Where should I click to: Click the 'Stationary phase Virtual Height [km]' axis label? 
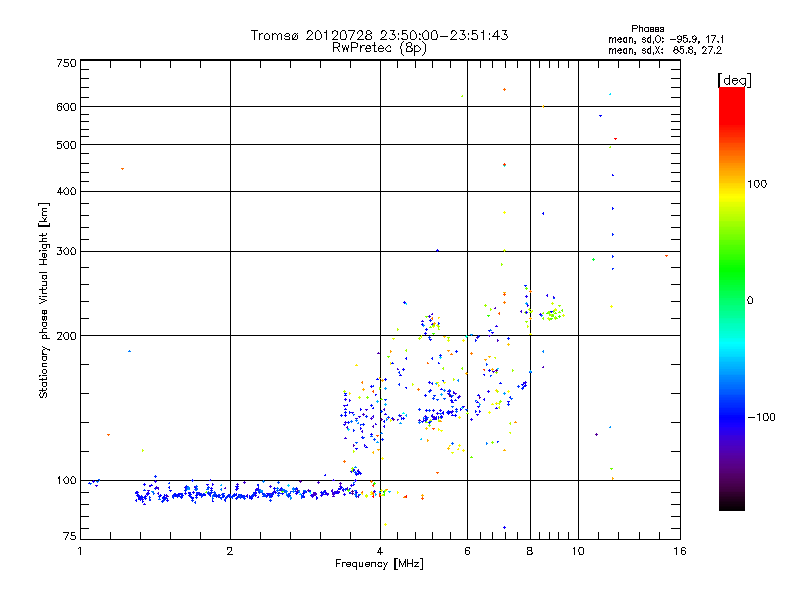tap(43, 301)
